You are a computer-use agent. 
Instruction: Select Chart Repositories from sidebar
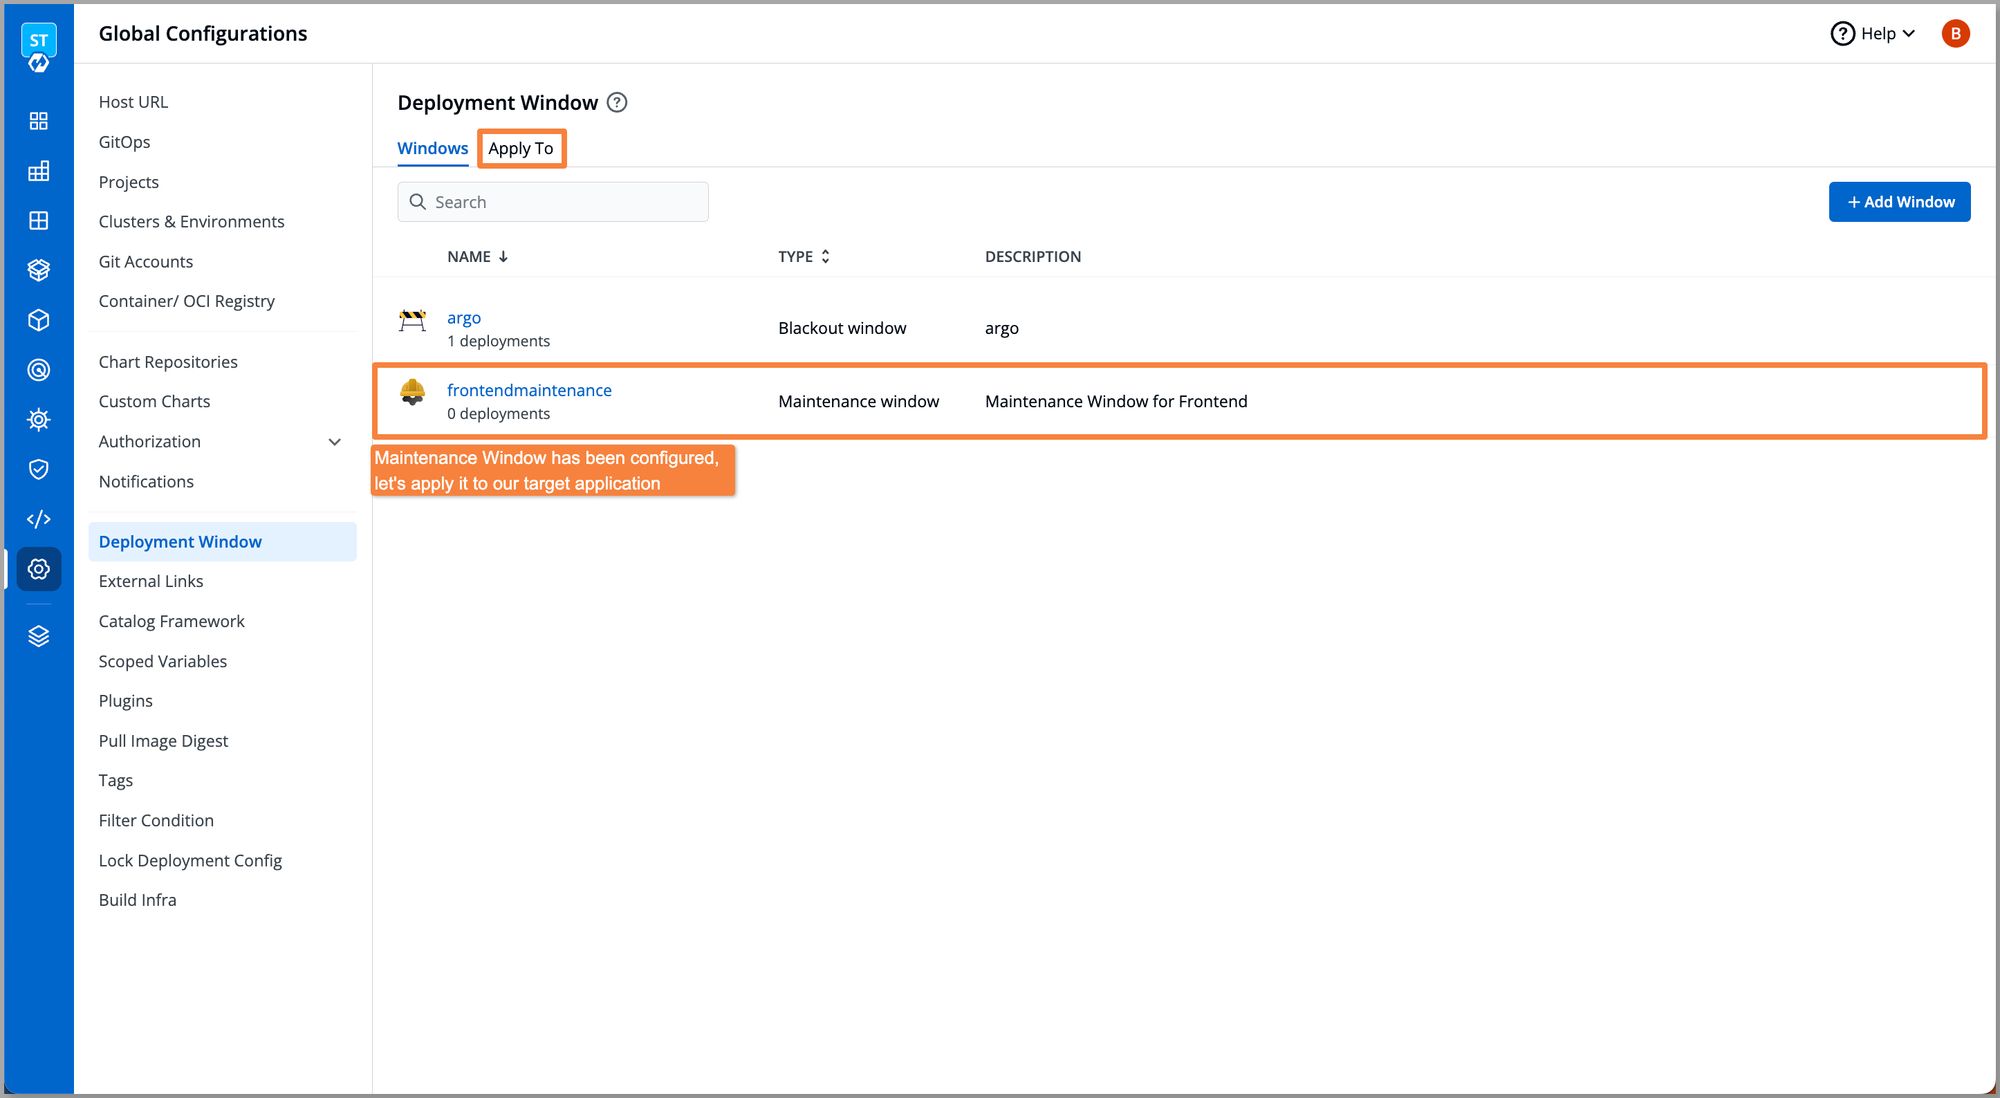tap(169, 361)
